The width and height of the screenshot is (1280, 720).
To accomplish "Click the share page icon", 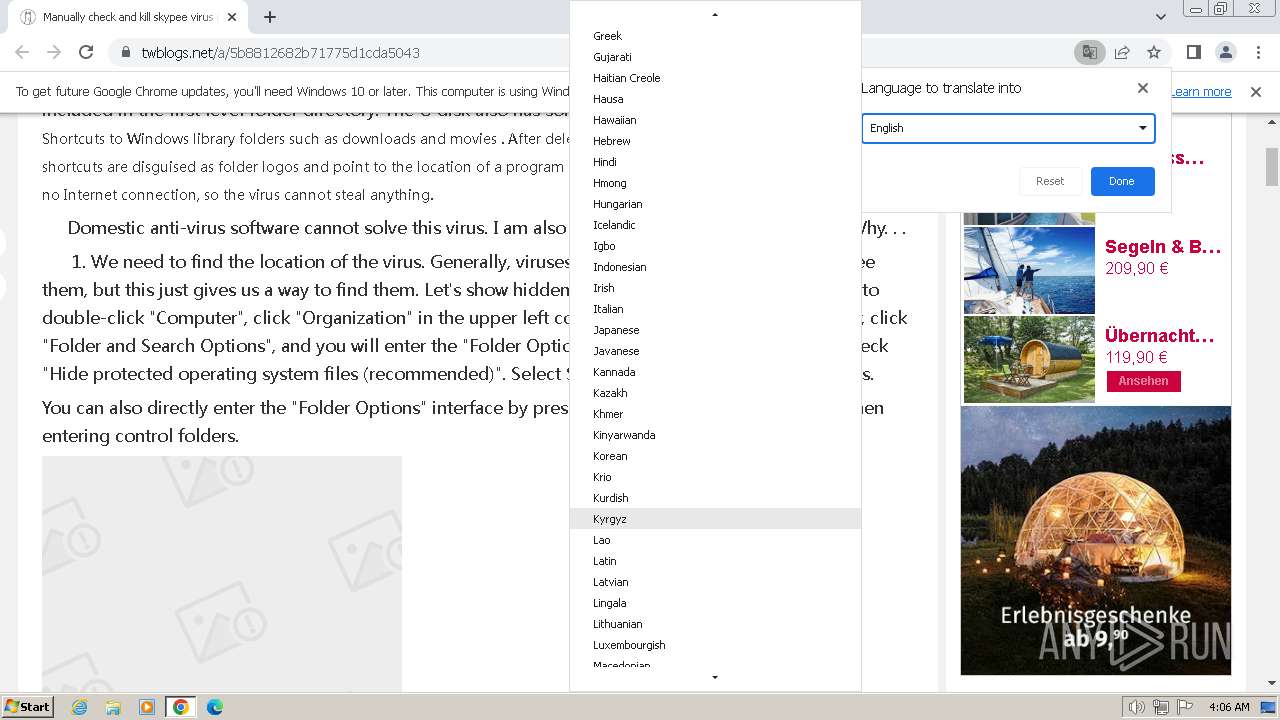I will (x=1122, y=52).
